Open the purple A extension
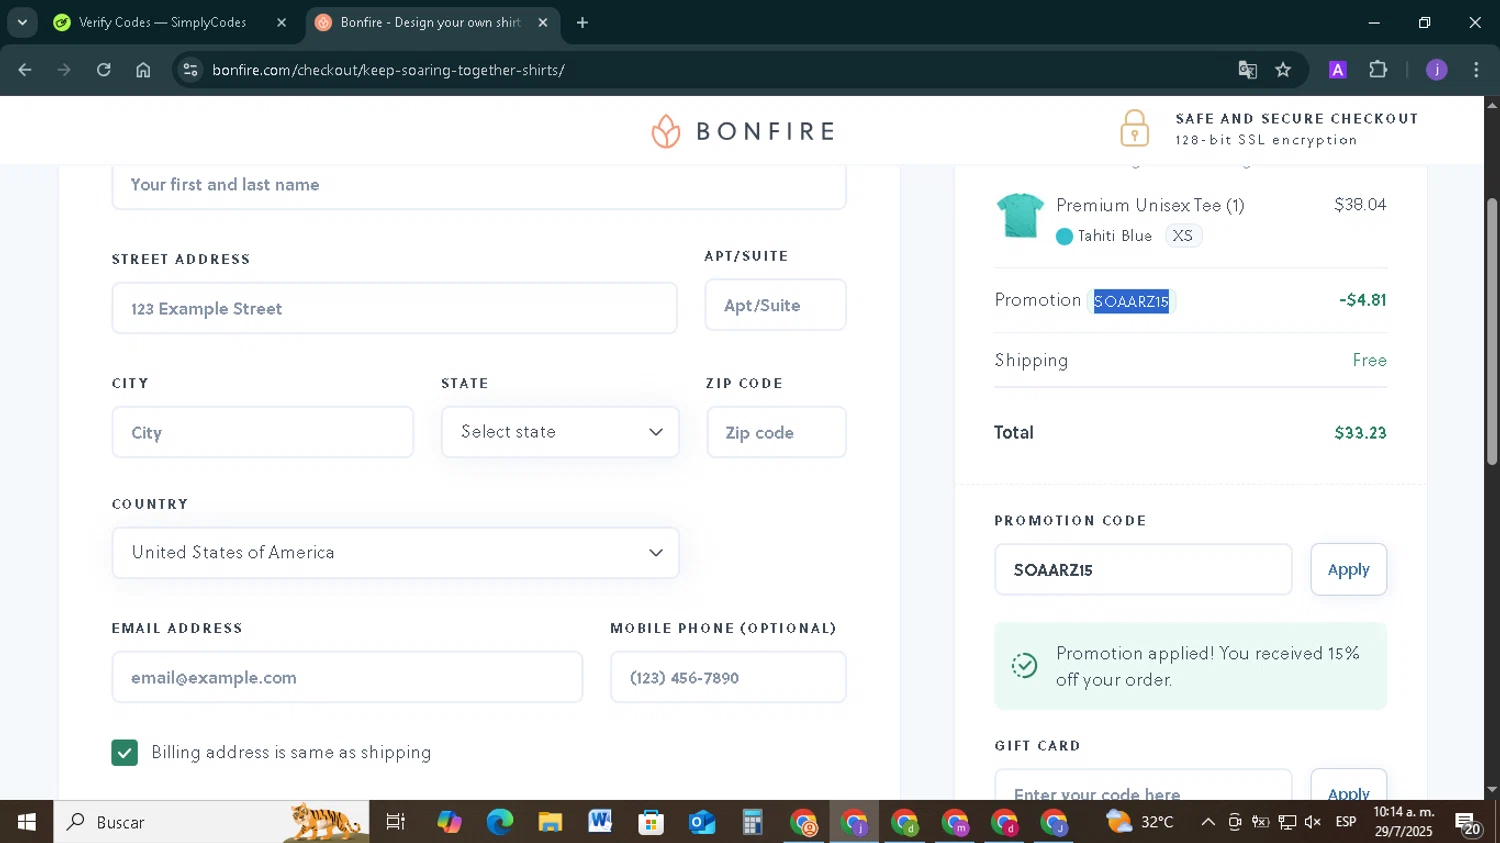 [x=1338, y=70]
